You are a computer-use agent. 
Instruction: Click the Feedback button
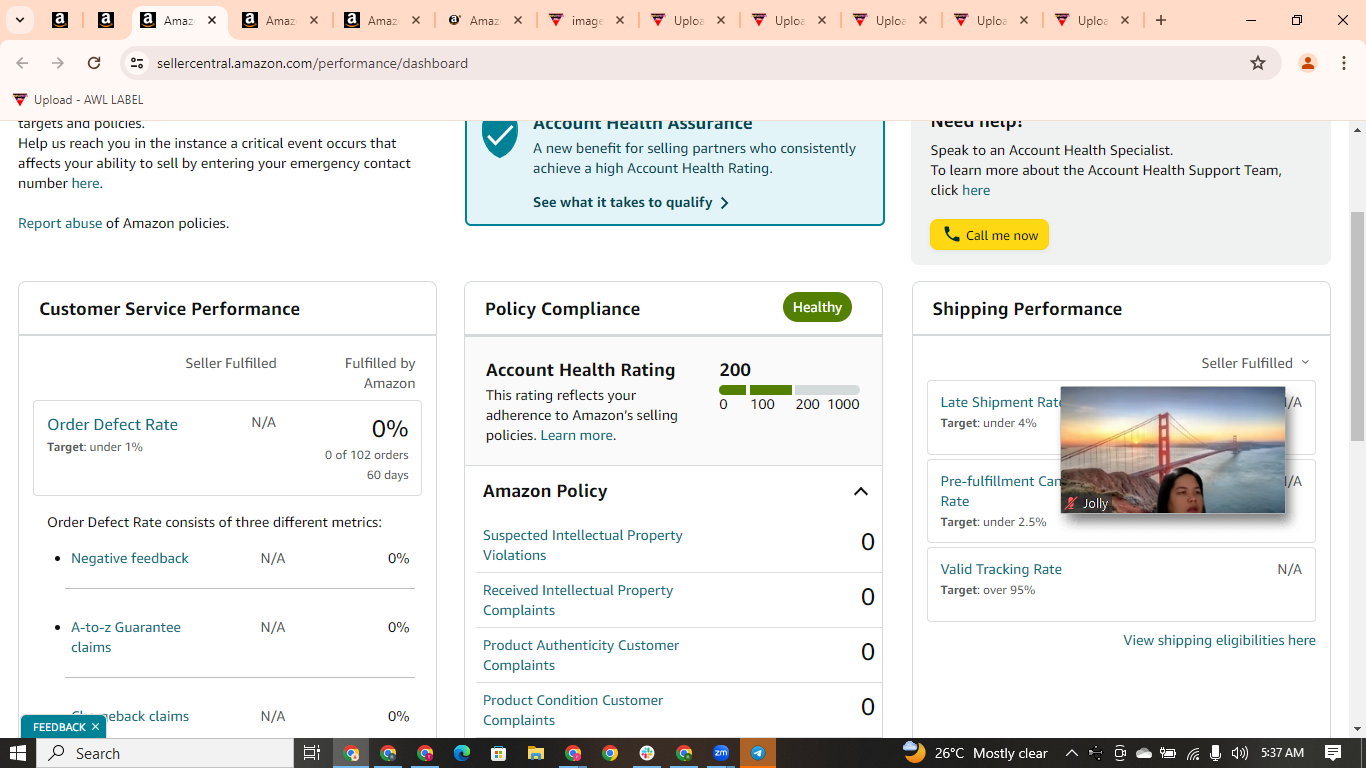tap(59, 727)
